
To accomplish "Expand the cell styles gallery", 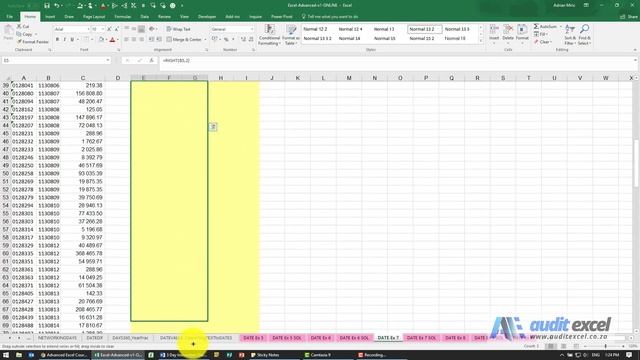I will click(x=480, y=41).
